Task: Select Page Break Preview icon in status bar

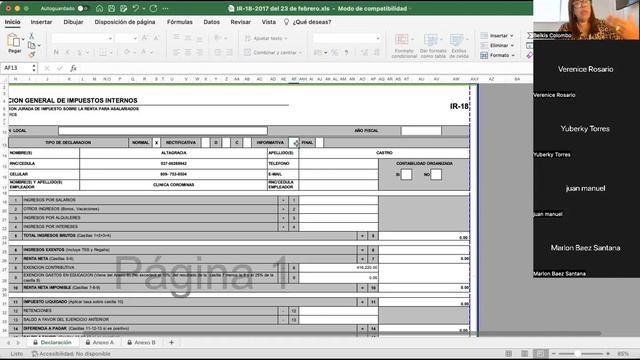Action: (540, 353)
